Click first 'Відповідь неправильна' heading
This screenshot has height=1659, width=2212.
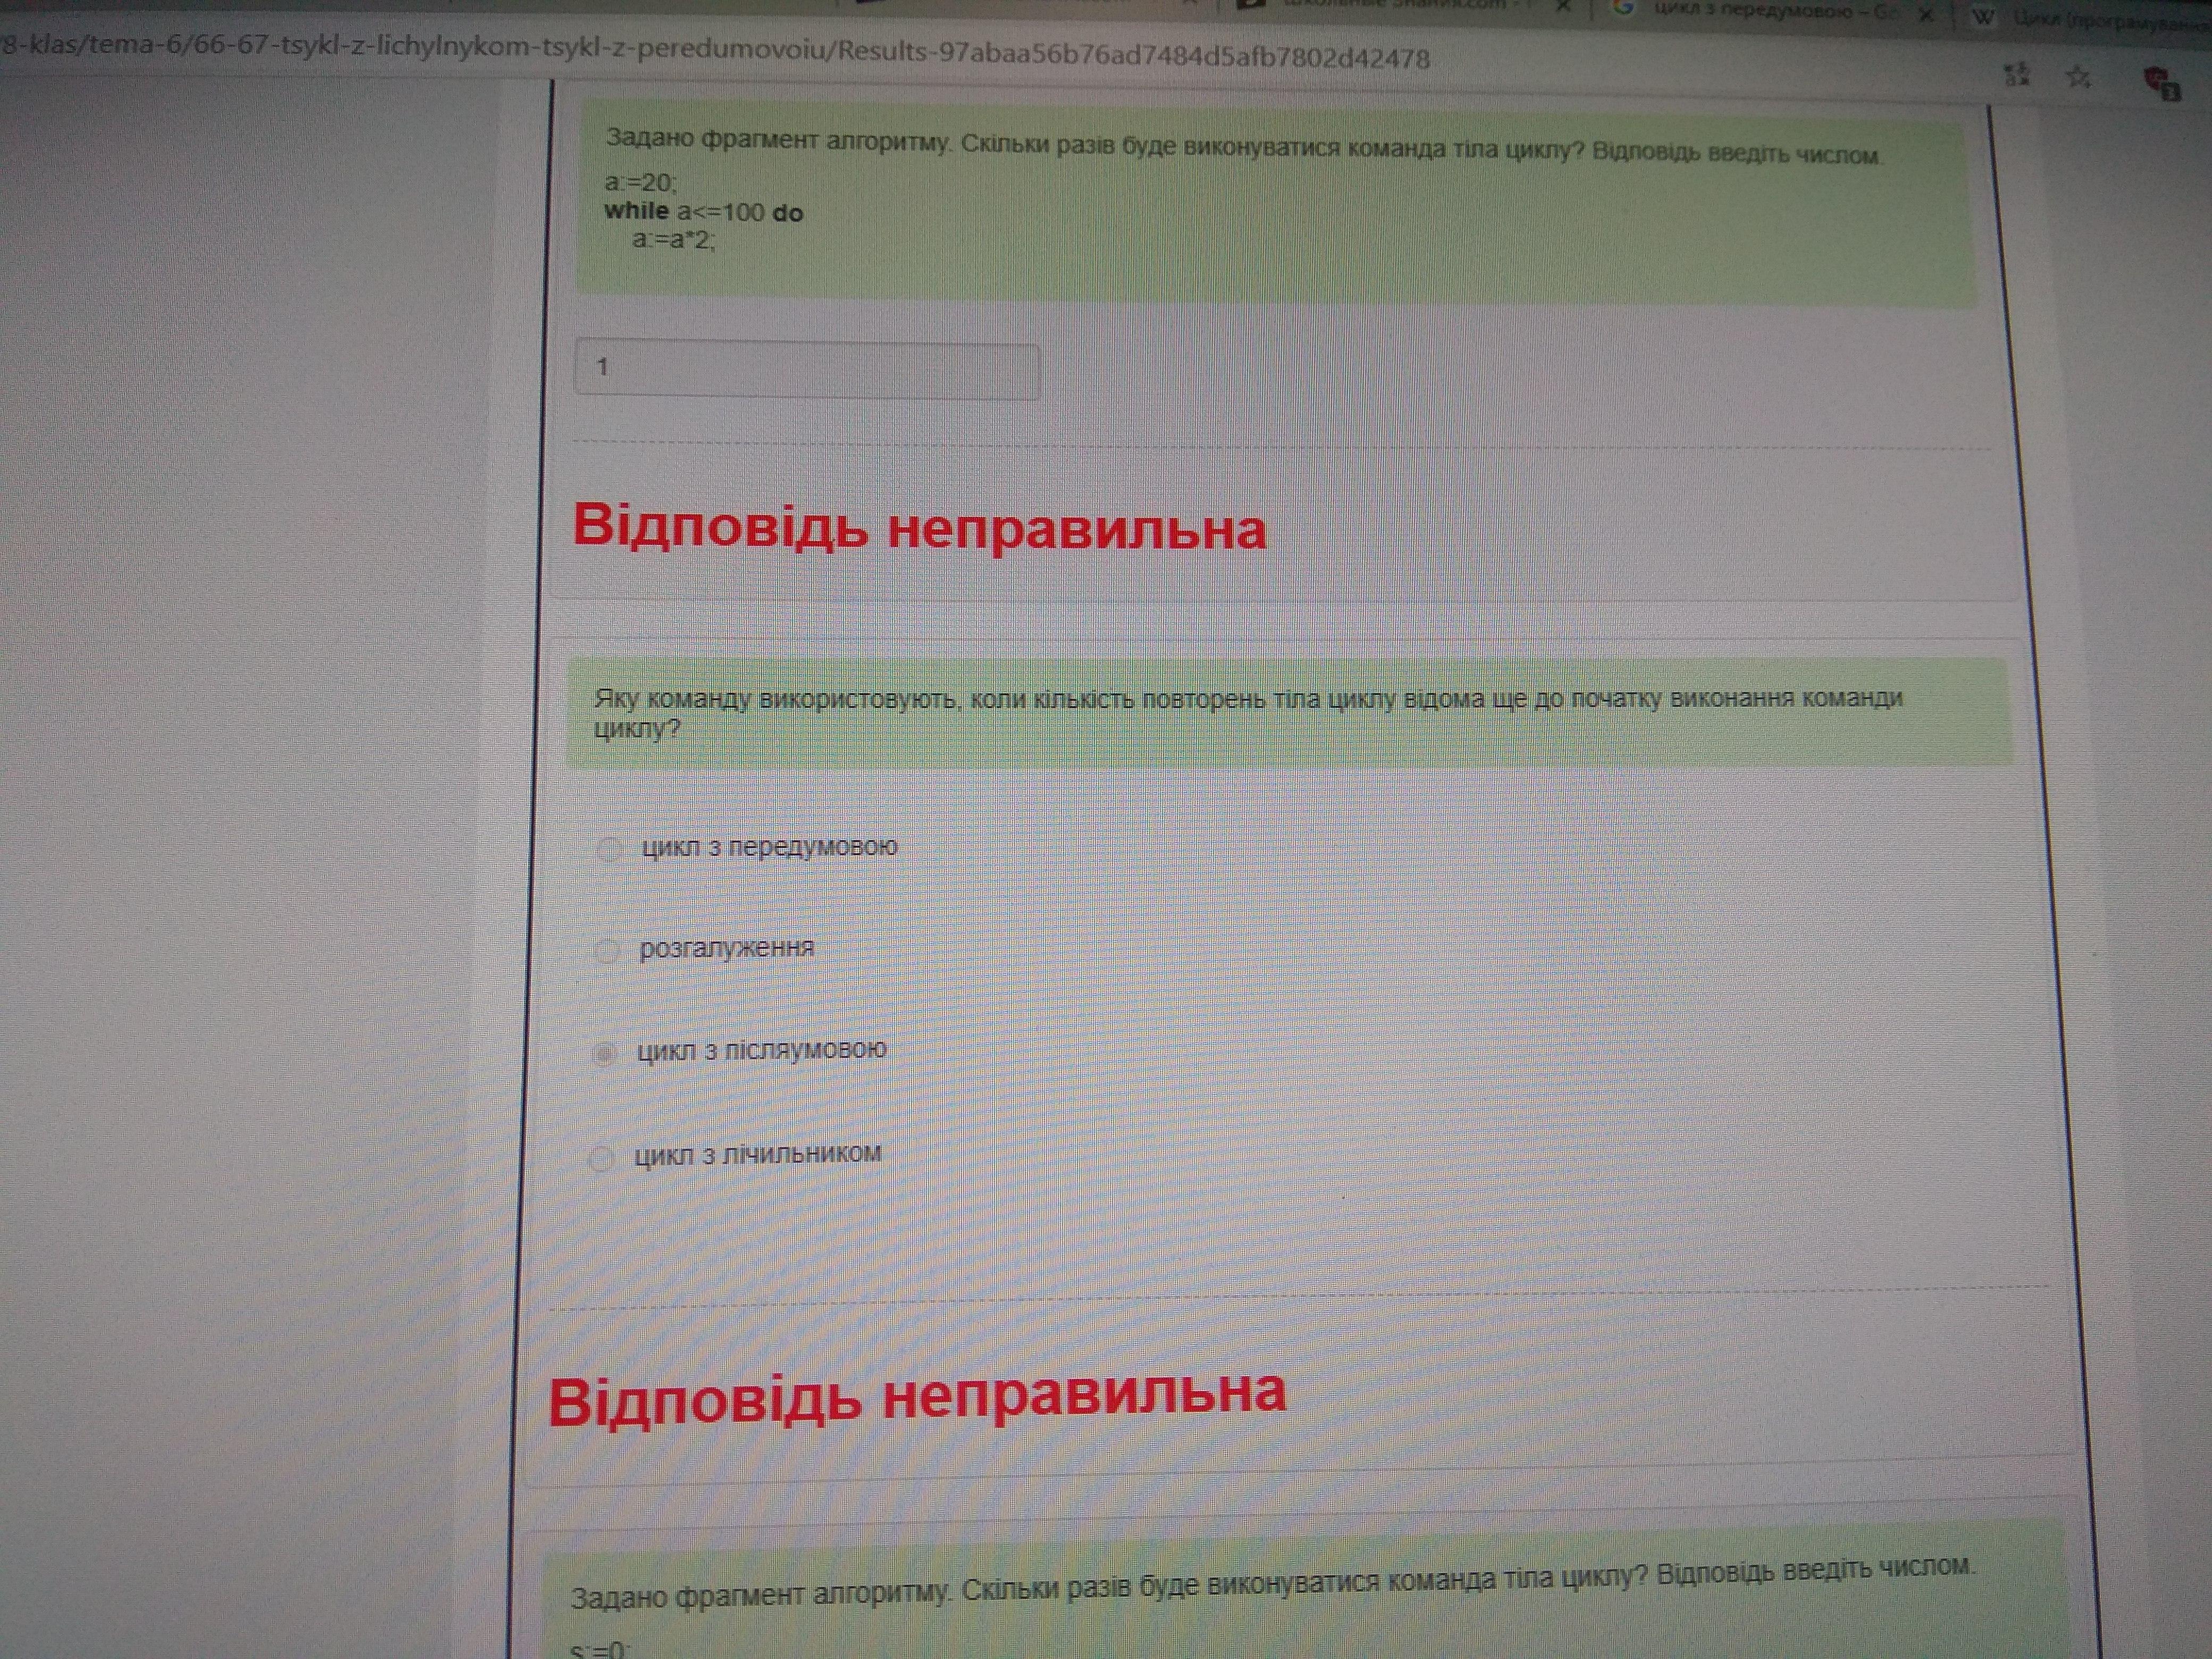(918, 527)
